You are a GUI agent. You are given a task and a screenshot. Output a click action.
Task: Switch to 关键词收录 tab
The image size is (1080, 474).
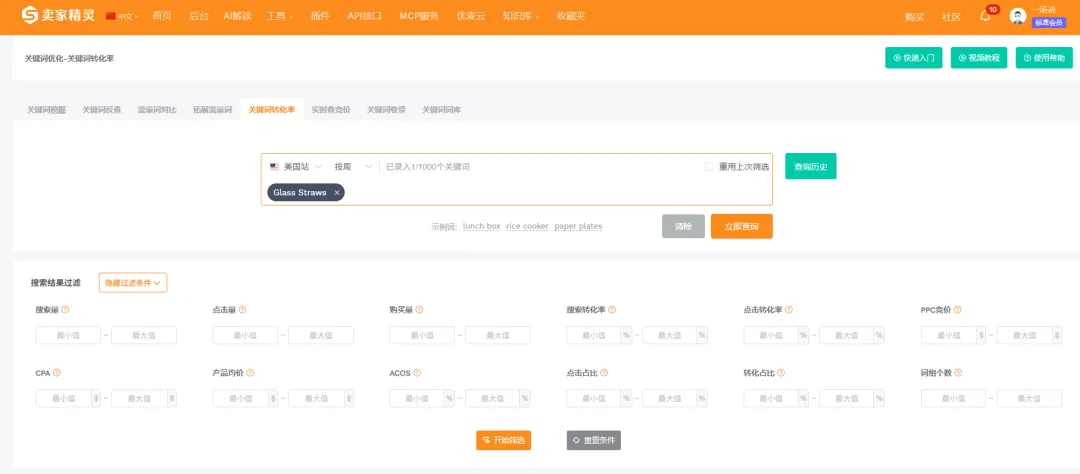[x=386, y=110]
